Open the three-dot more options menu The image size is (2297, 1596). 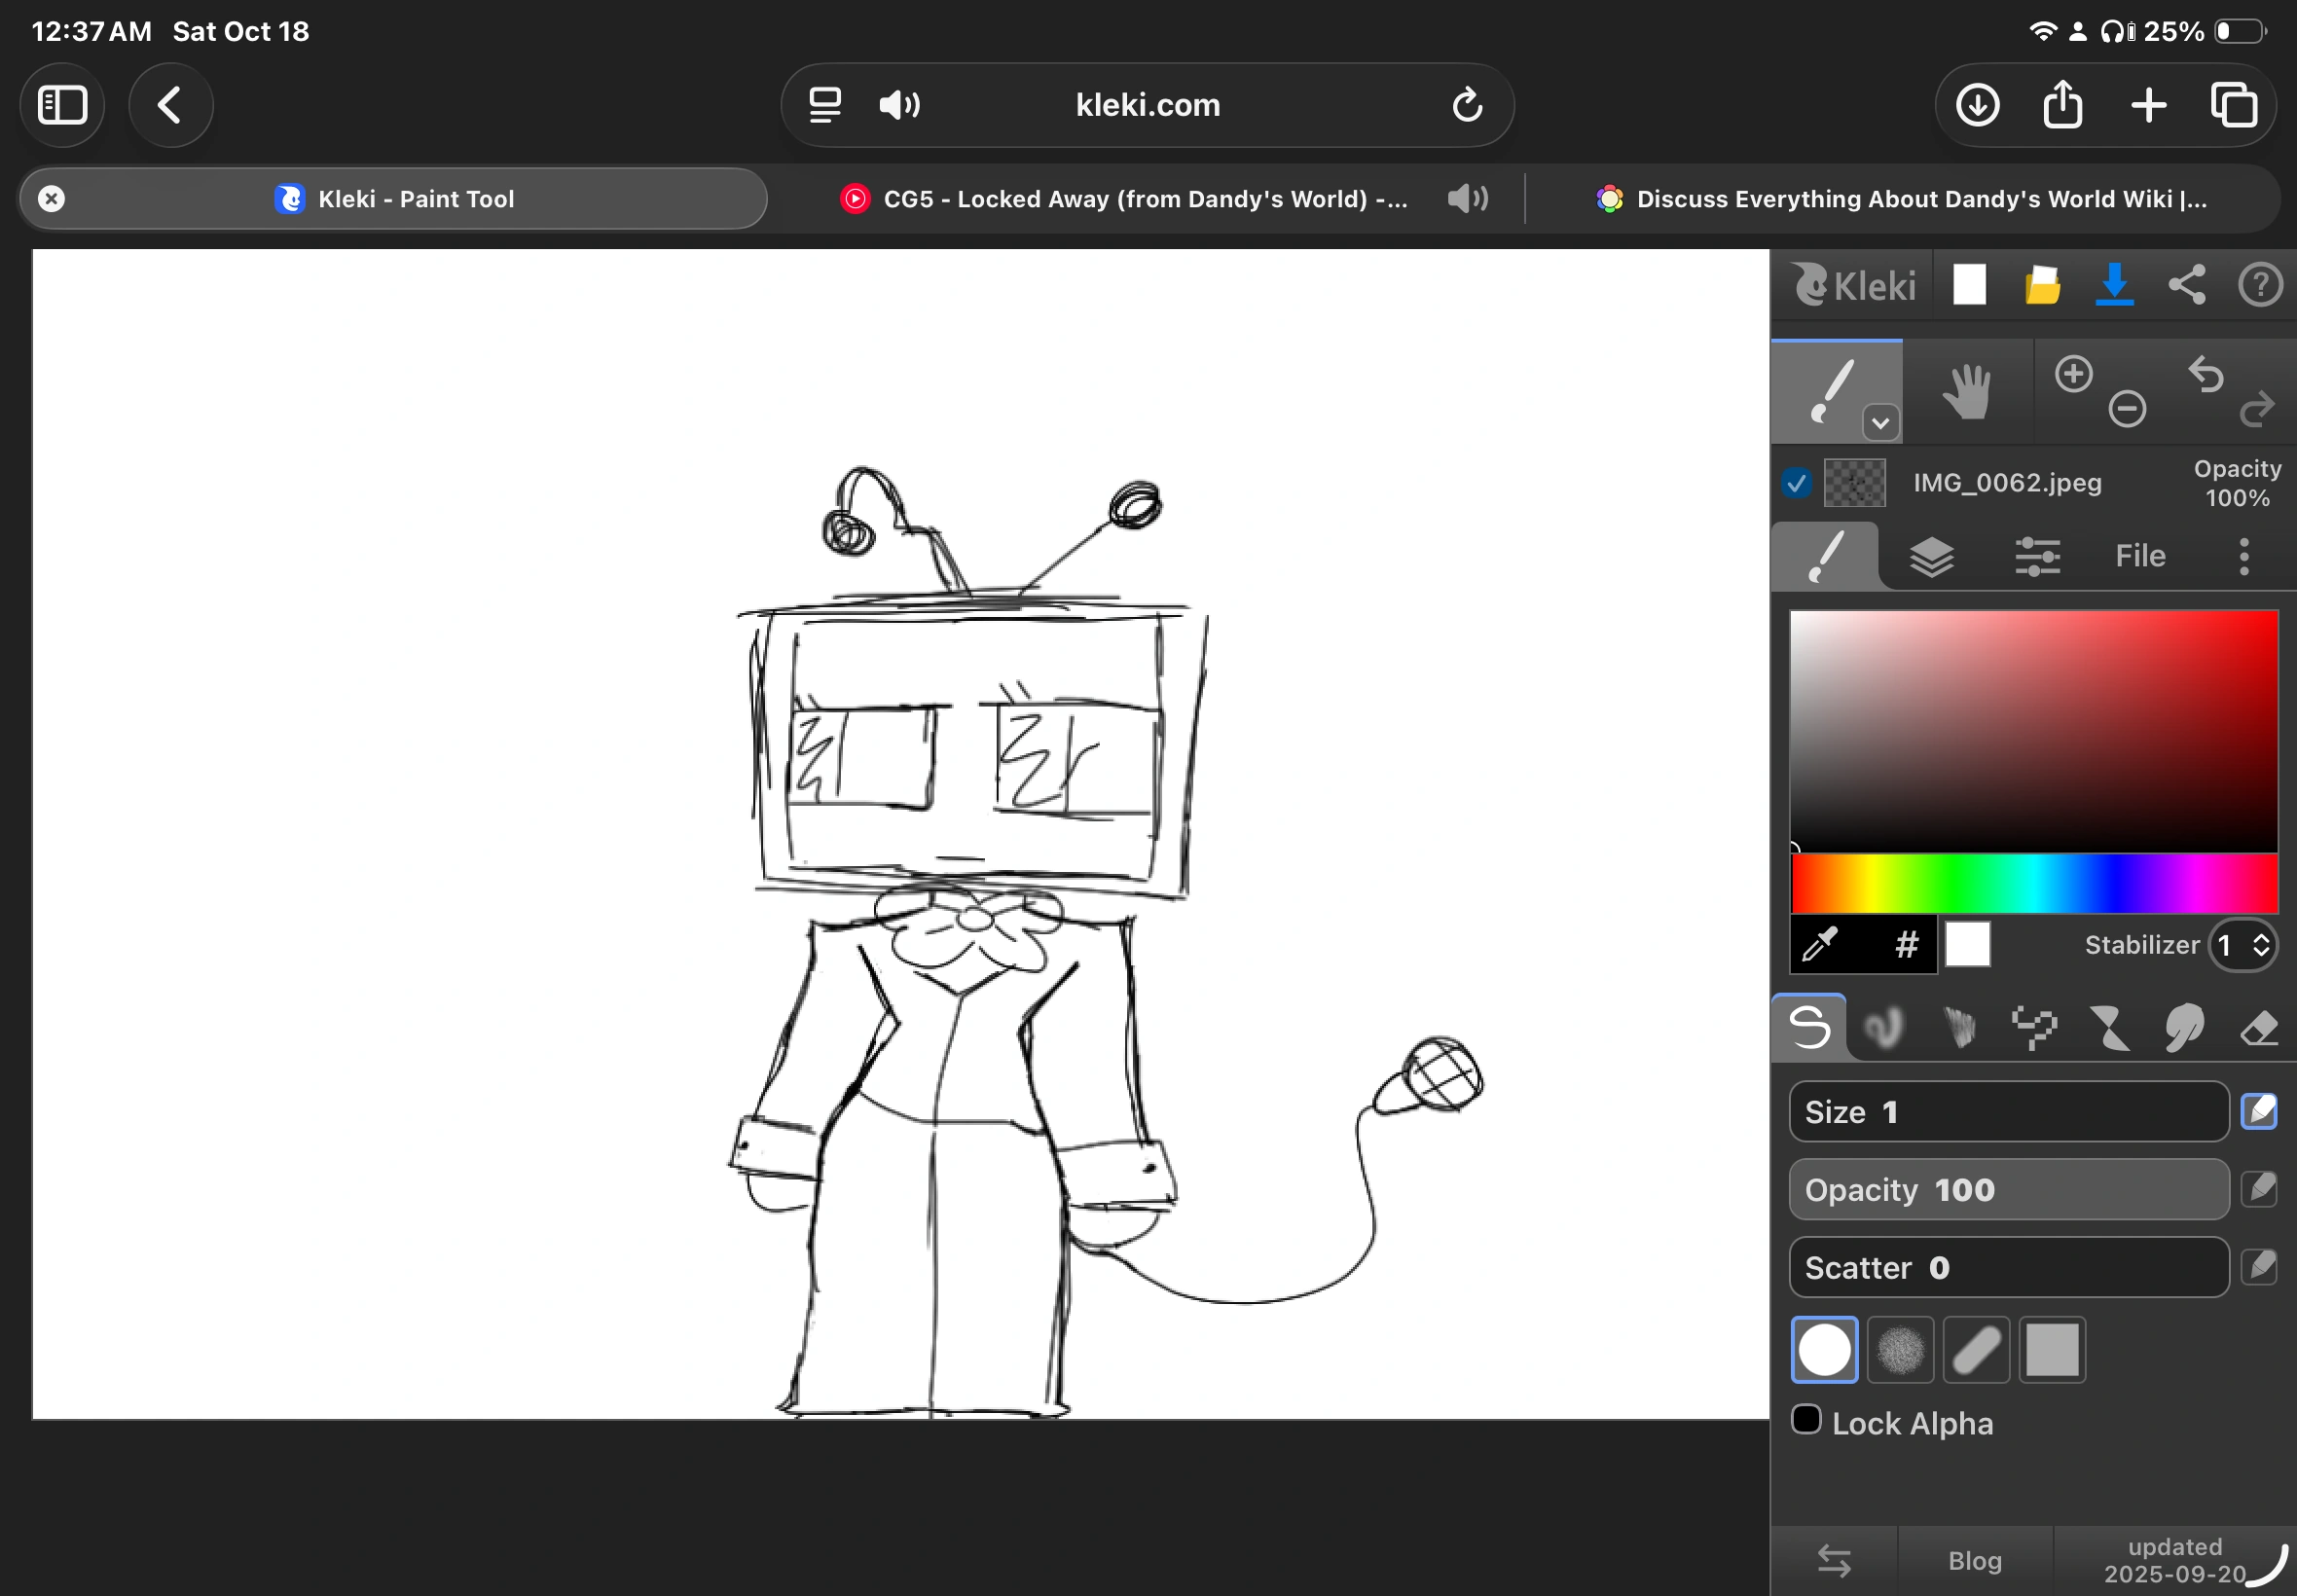2244,556
